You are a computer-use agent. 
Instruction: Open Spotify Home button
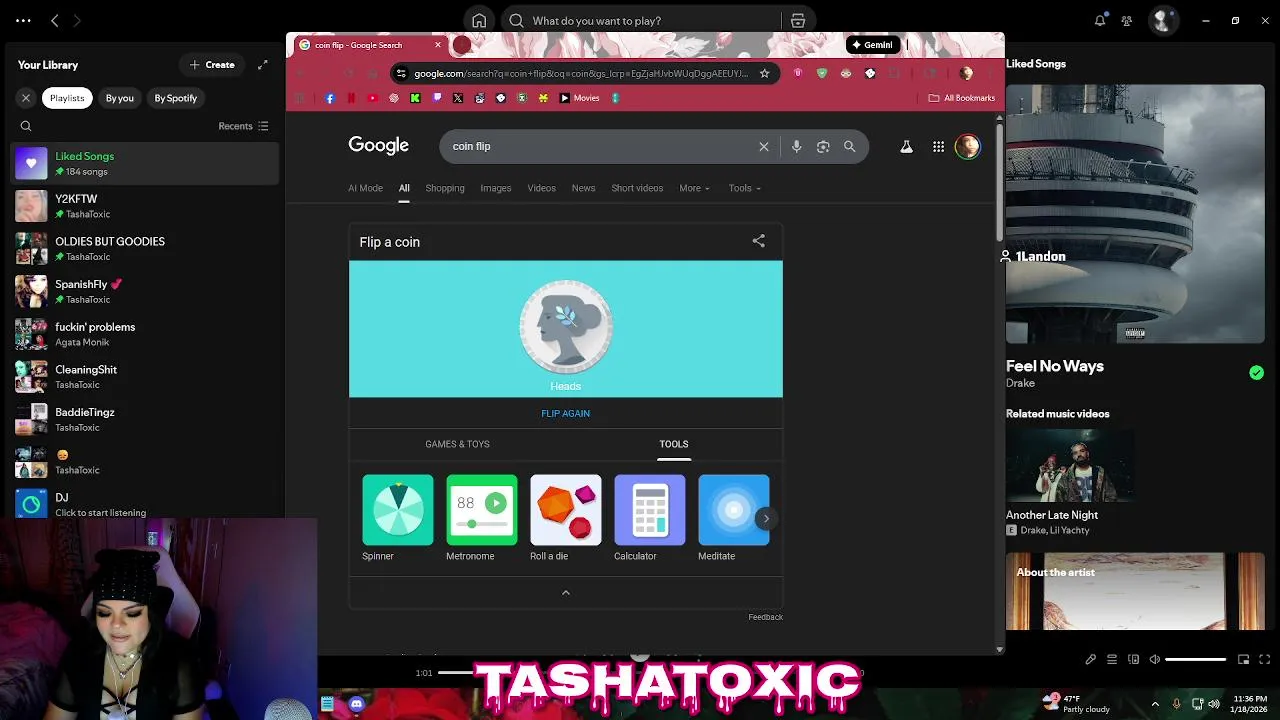479,20
